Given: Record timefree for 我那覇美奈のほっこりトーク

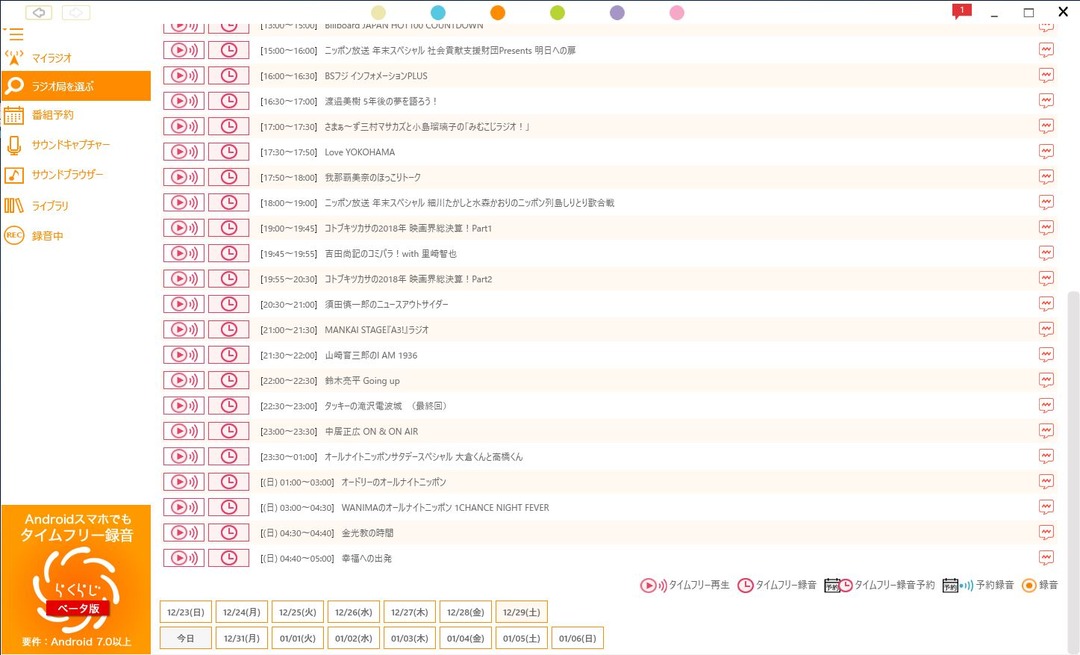Looking at the screenshot, I should point(229,177).
